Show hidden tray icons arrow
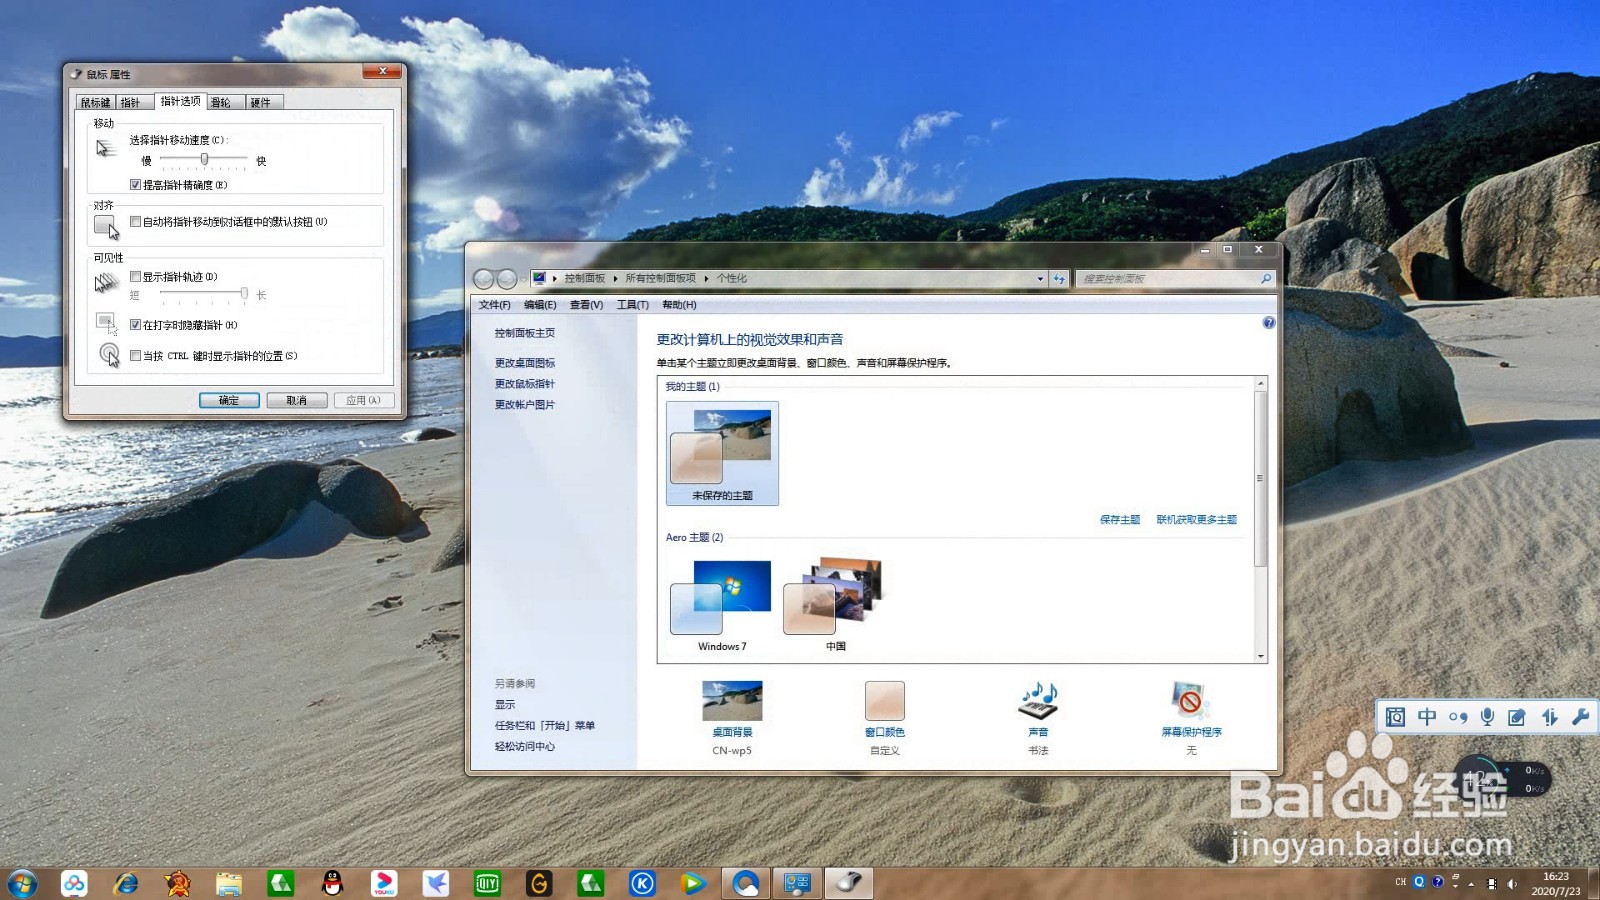The width and height of the screenshot is (1600, 900). (1471, 884)
